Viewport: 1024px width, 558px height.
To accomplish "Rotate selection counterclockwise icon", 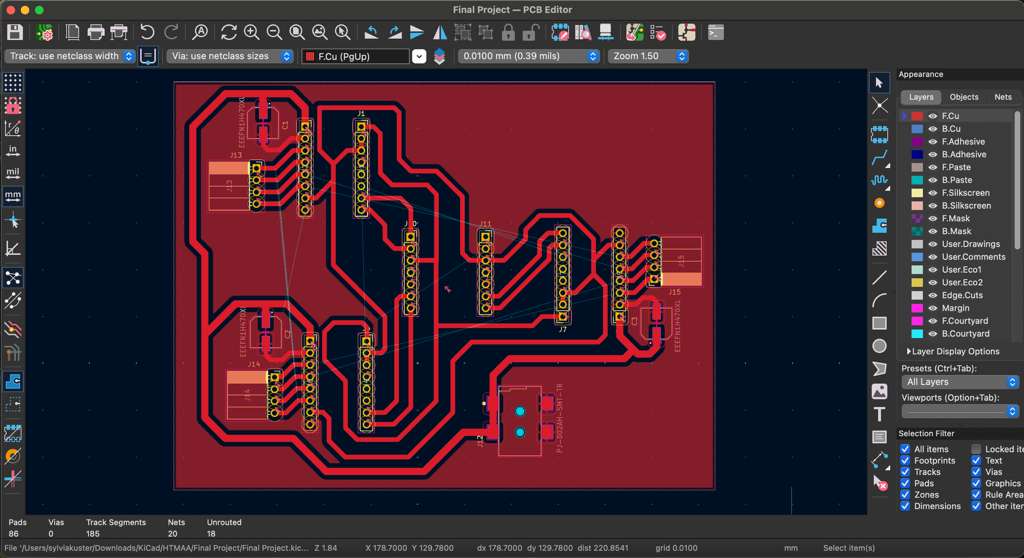I will tap(371, 32).
